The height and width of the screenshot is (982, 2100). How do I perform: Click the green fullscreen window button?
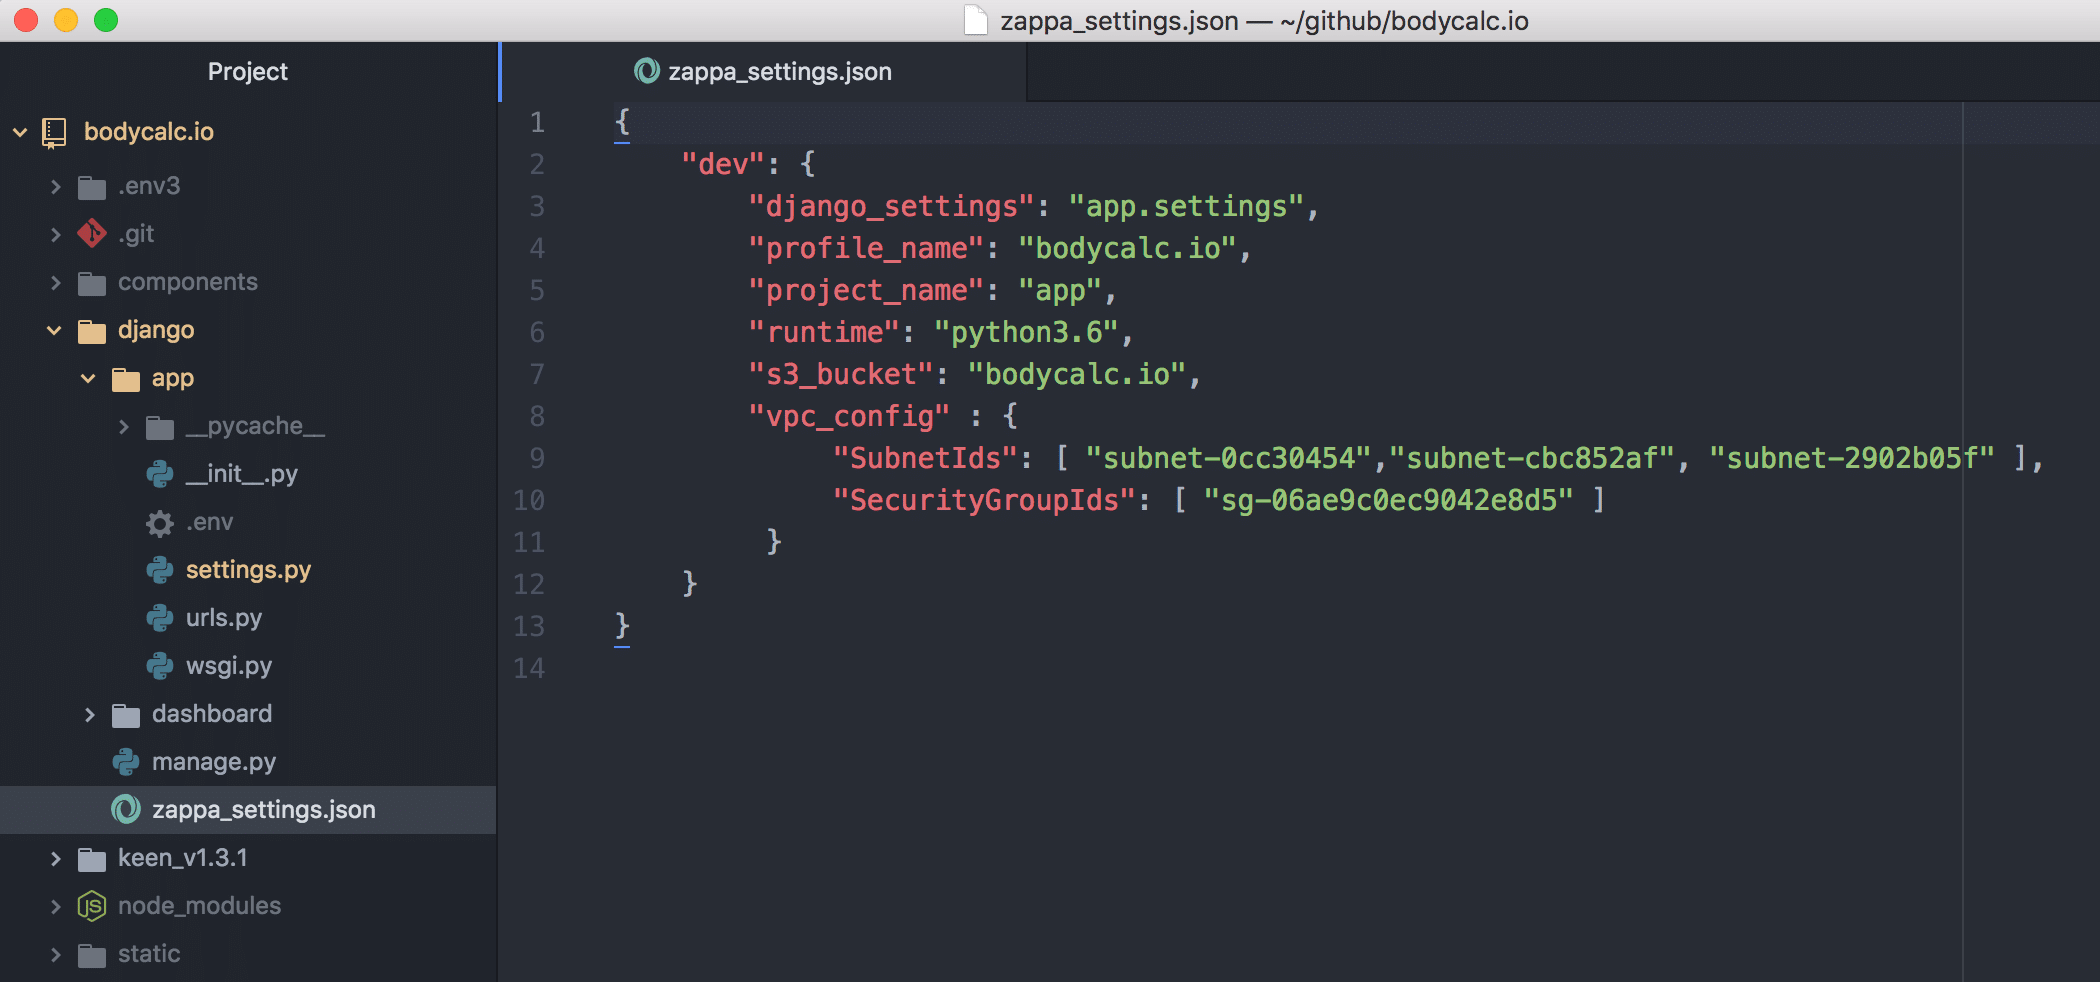point(106,20)
